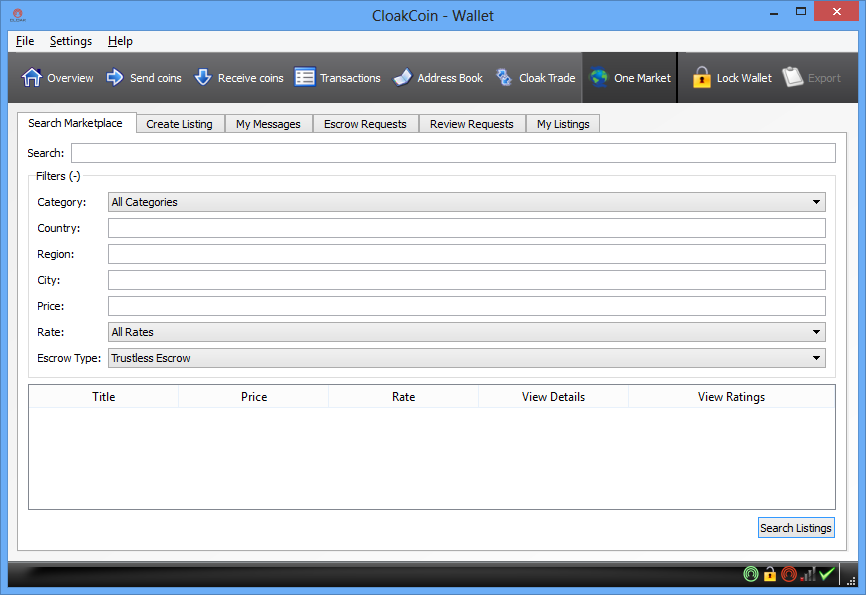Click the CloakCoin logo in title bar
Image resolution: width=866 pixels, height=595 pixels.
pyautogui.click(x=17, y=15)
